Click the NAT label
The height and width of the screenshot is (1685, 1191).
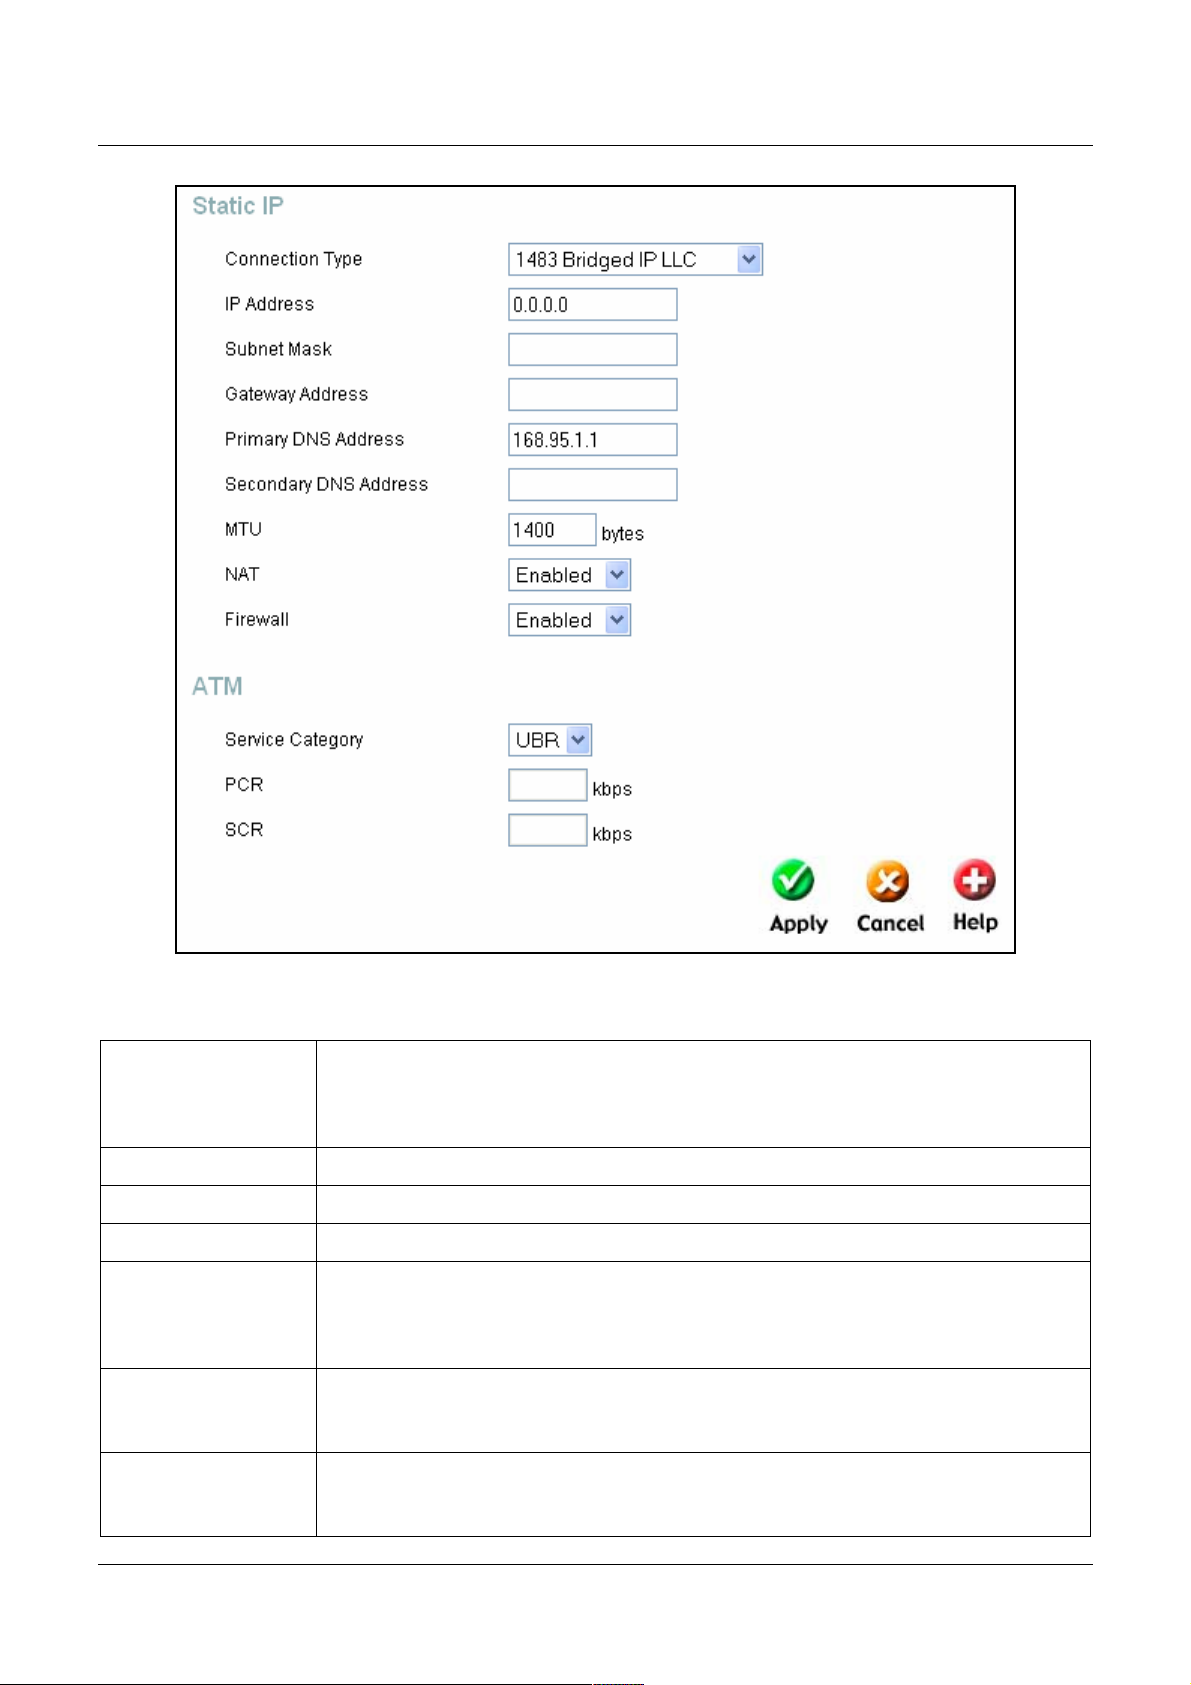click(242, 574)
